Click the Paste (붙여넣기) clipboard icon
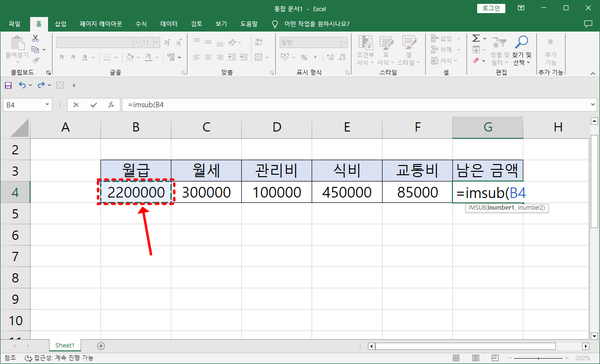Viewport: 600px width, 364px height. 17,43
